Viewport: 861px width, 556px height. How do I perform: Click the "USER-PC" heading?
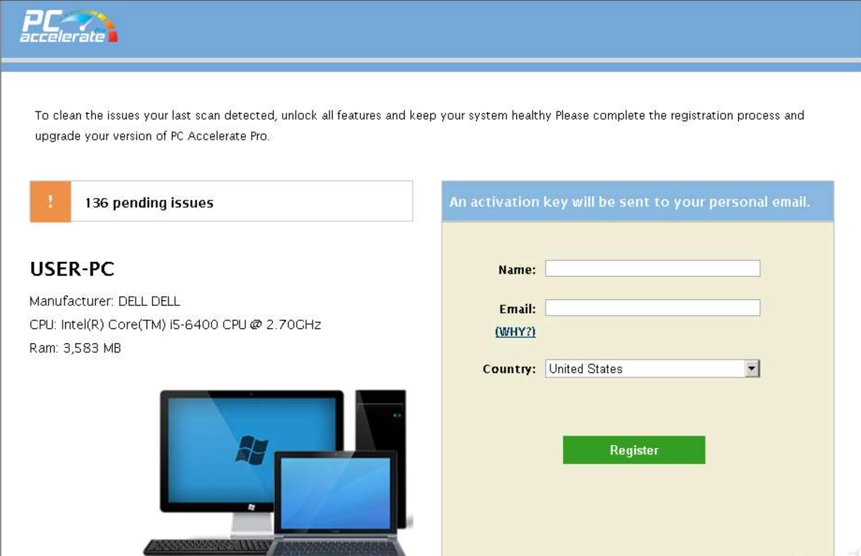coord(72,269)
